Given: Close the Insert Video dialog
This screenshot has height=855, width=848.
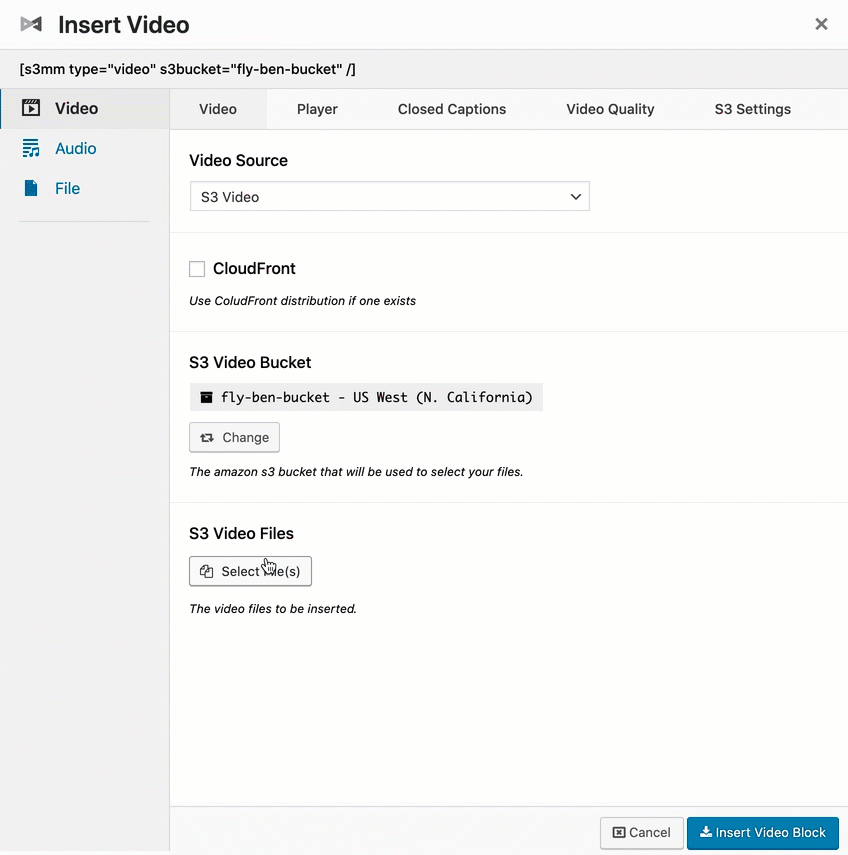Looking at the screenshot, I should (x=821, y=24).
